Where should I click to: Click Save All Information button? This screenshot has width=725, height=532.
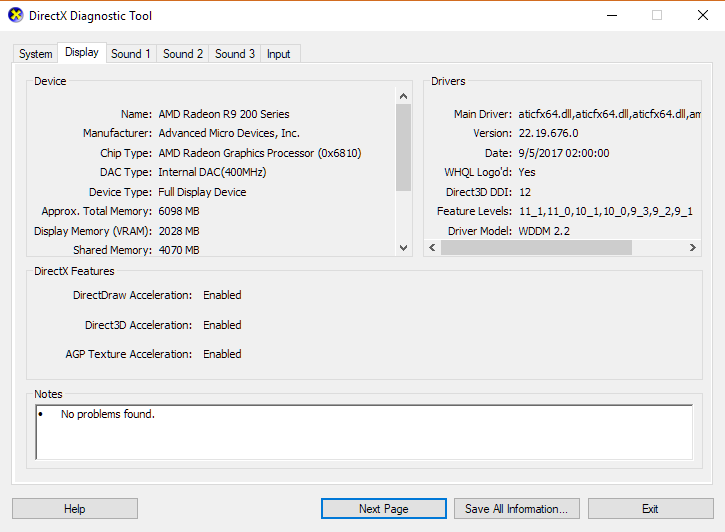[516, 508]
